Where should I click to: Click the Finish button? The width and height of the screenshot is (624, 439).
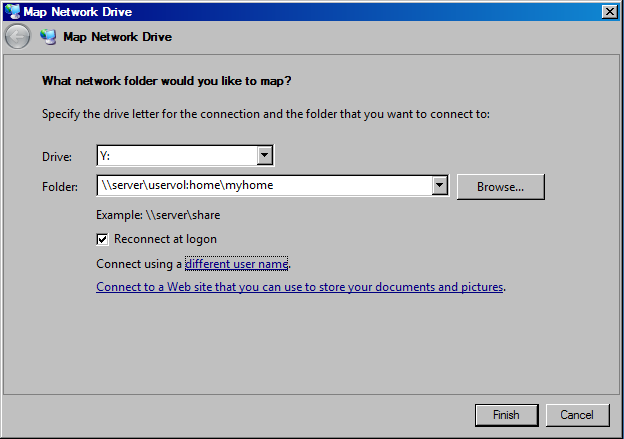pos(506,415)
